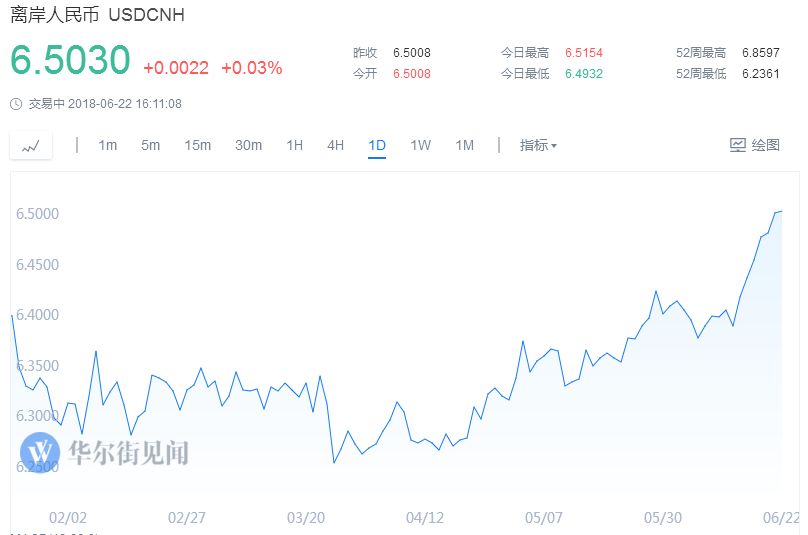The width and height of the screenshot is (808, 535).
Task: Switch chart to 1H interval
Action: click(294, 145)
